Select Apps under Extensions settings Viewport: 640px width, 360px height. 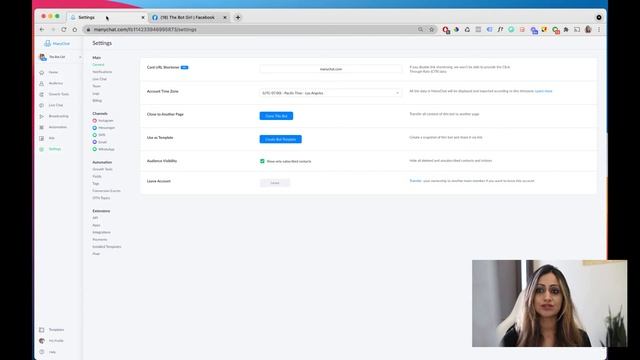pos(96,225)
